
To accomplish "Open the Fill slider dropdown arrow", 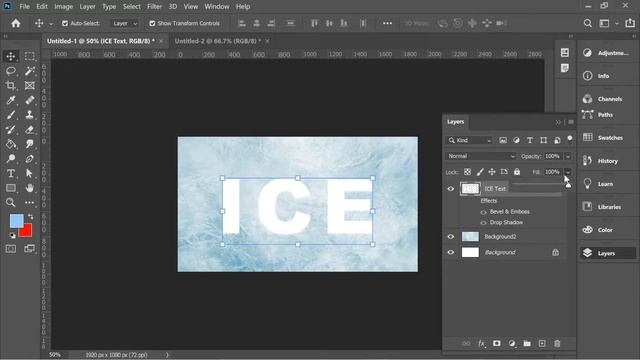I will [568, 172].
